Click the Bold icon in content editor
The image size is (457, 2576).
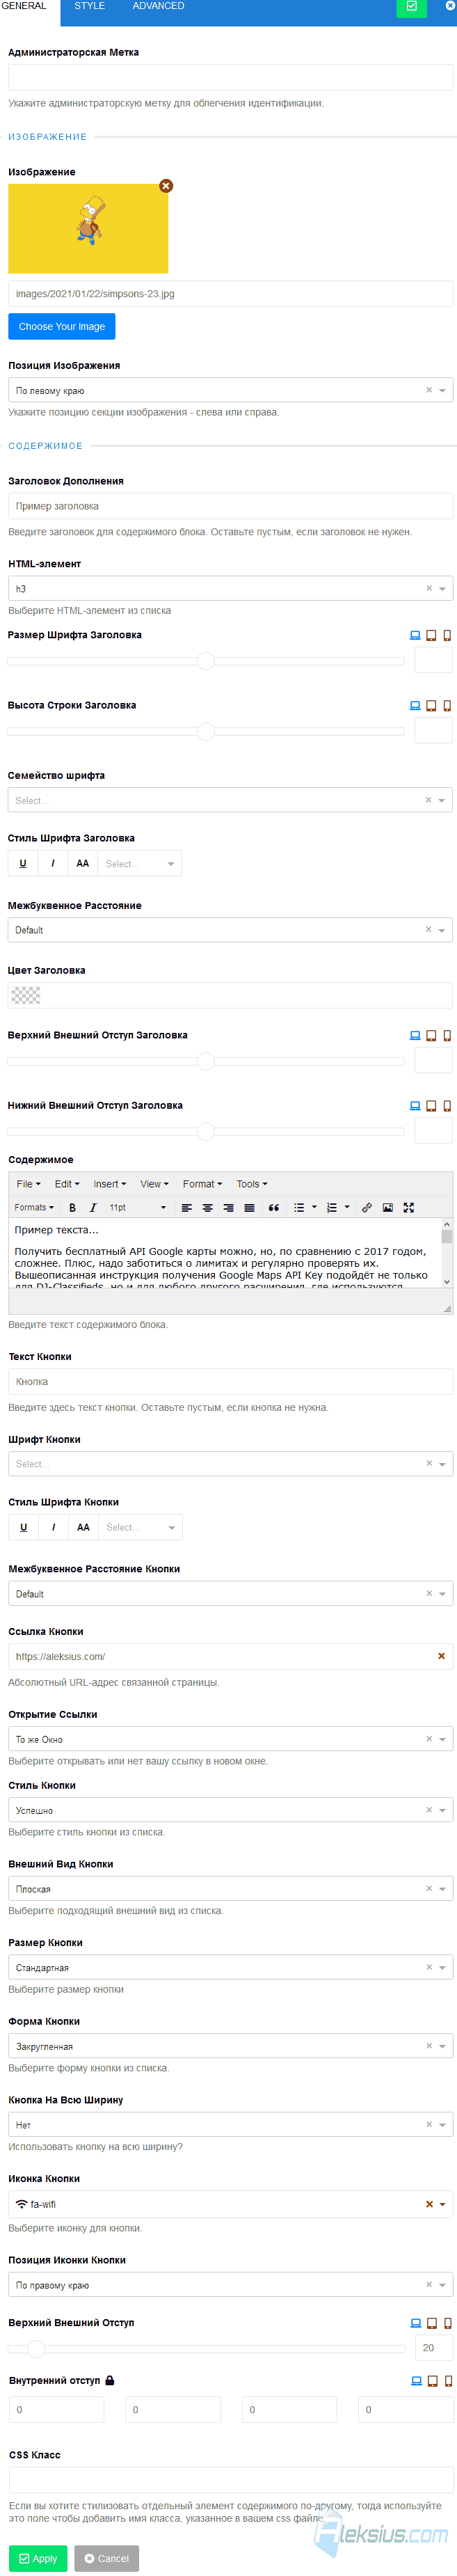point(72,1208)
